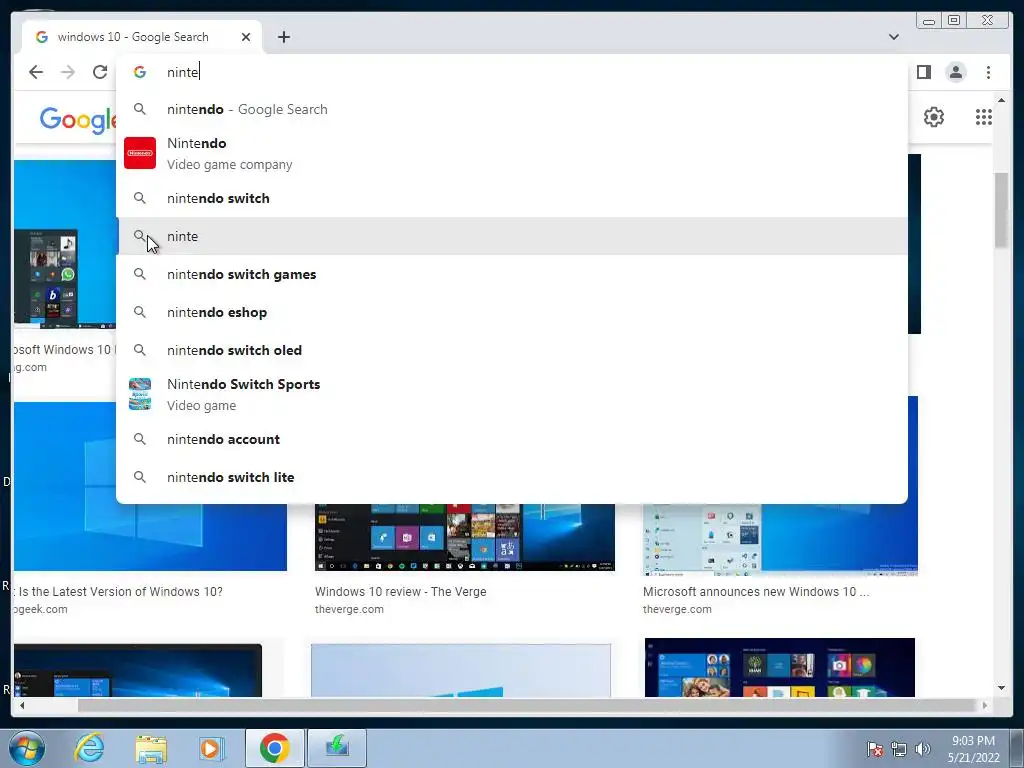Click the red Nintendo logo icon
The height and width of the screenshot is (768, 1024).
coord(140,153)
